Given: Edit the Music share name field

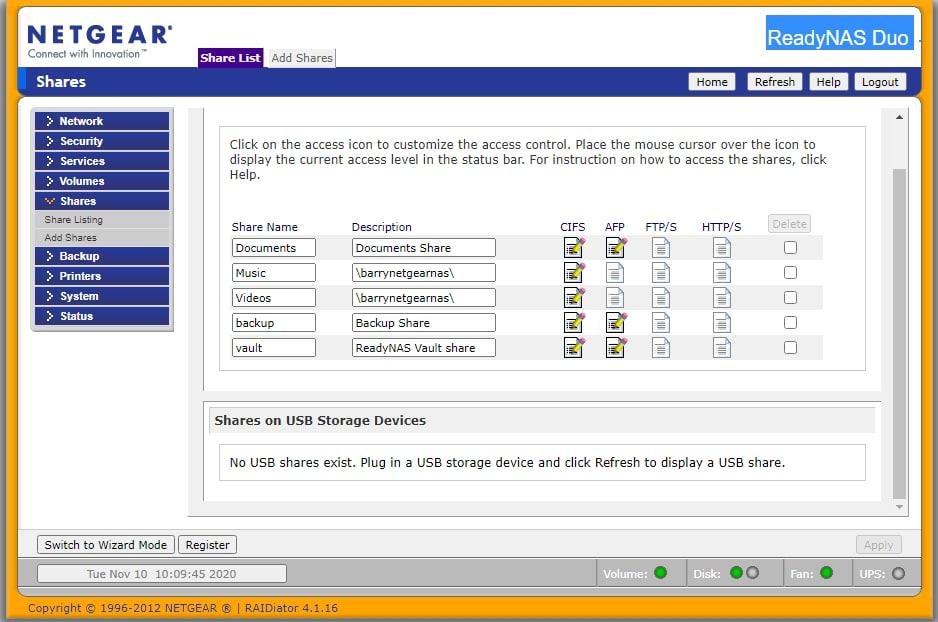Looking at the screenshot, I should click(x=273, y=273).
